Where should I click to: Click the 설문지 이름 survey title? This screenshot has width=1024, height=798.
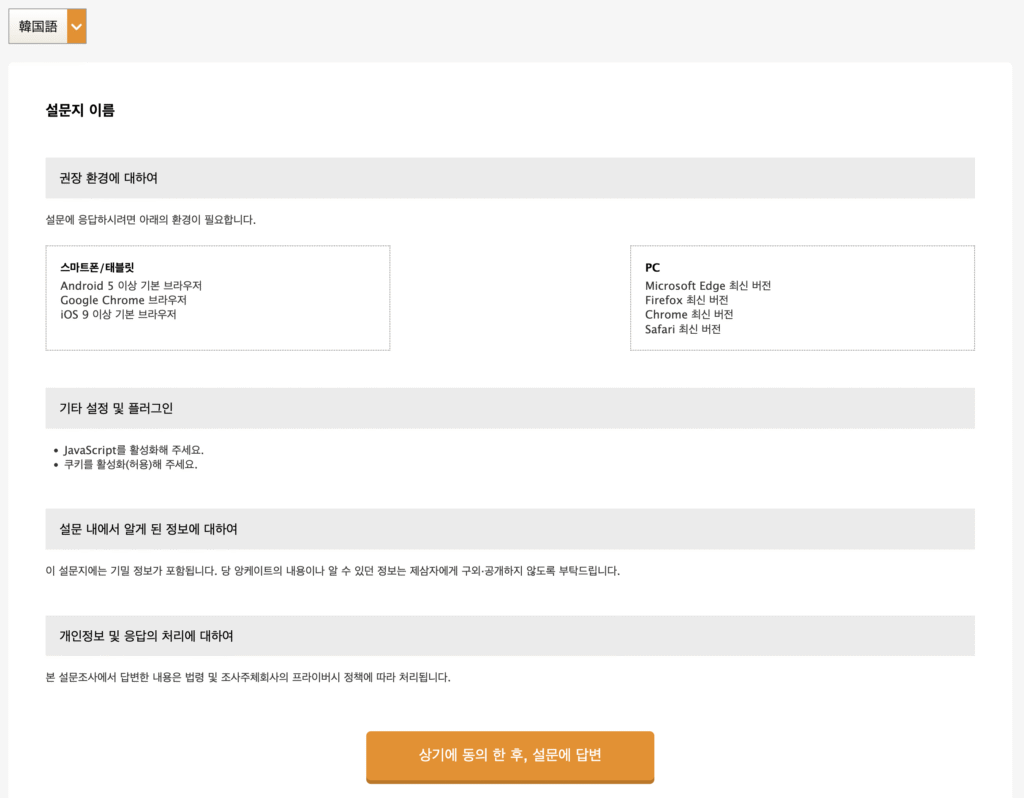point(80,111)
